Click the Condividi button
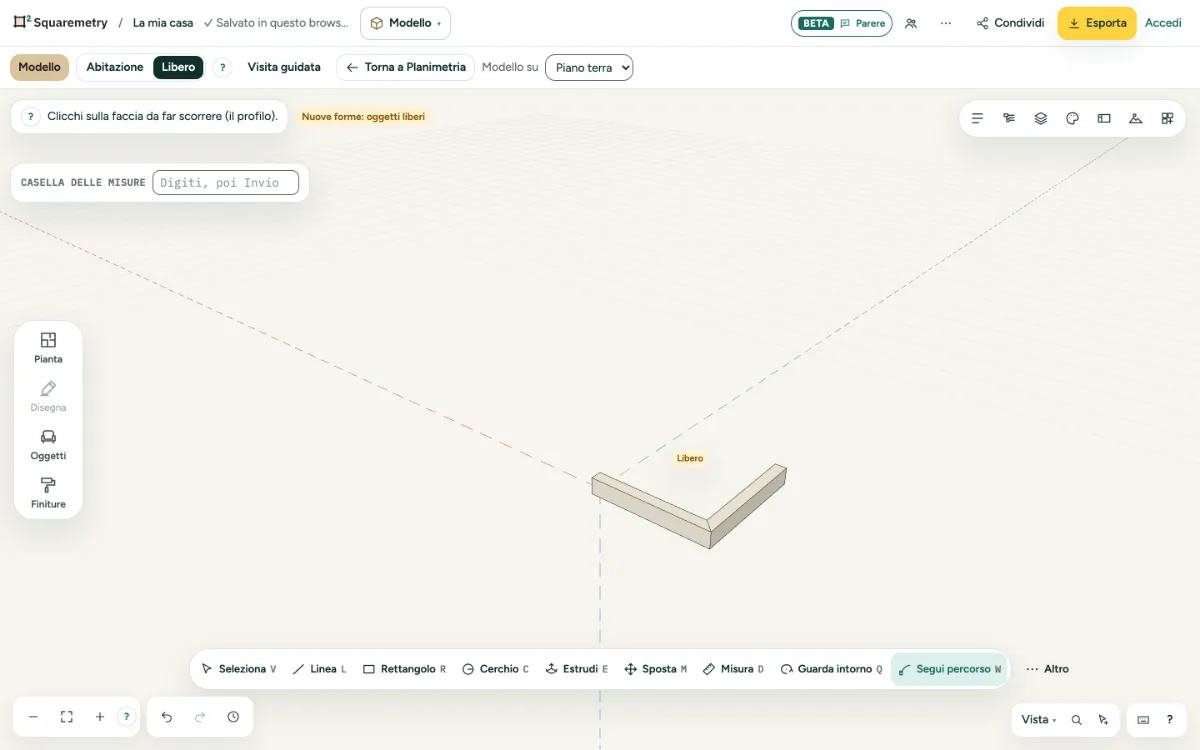This screenshot has width=1200, height=750. tap(1010, 23)
